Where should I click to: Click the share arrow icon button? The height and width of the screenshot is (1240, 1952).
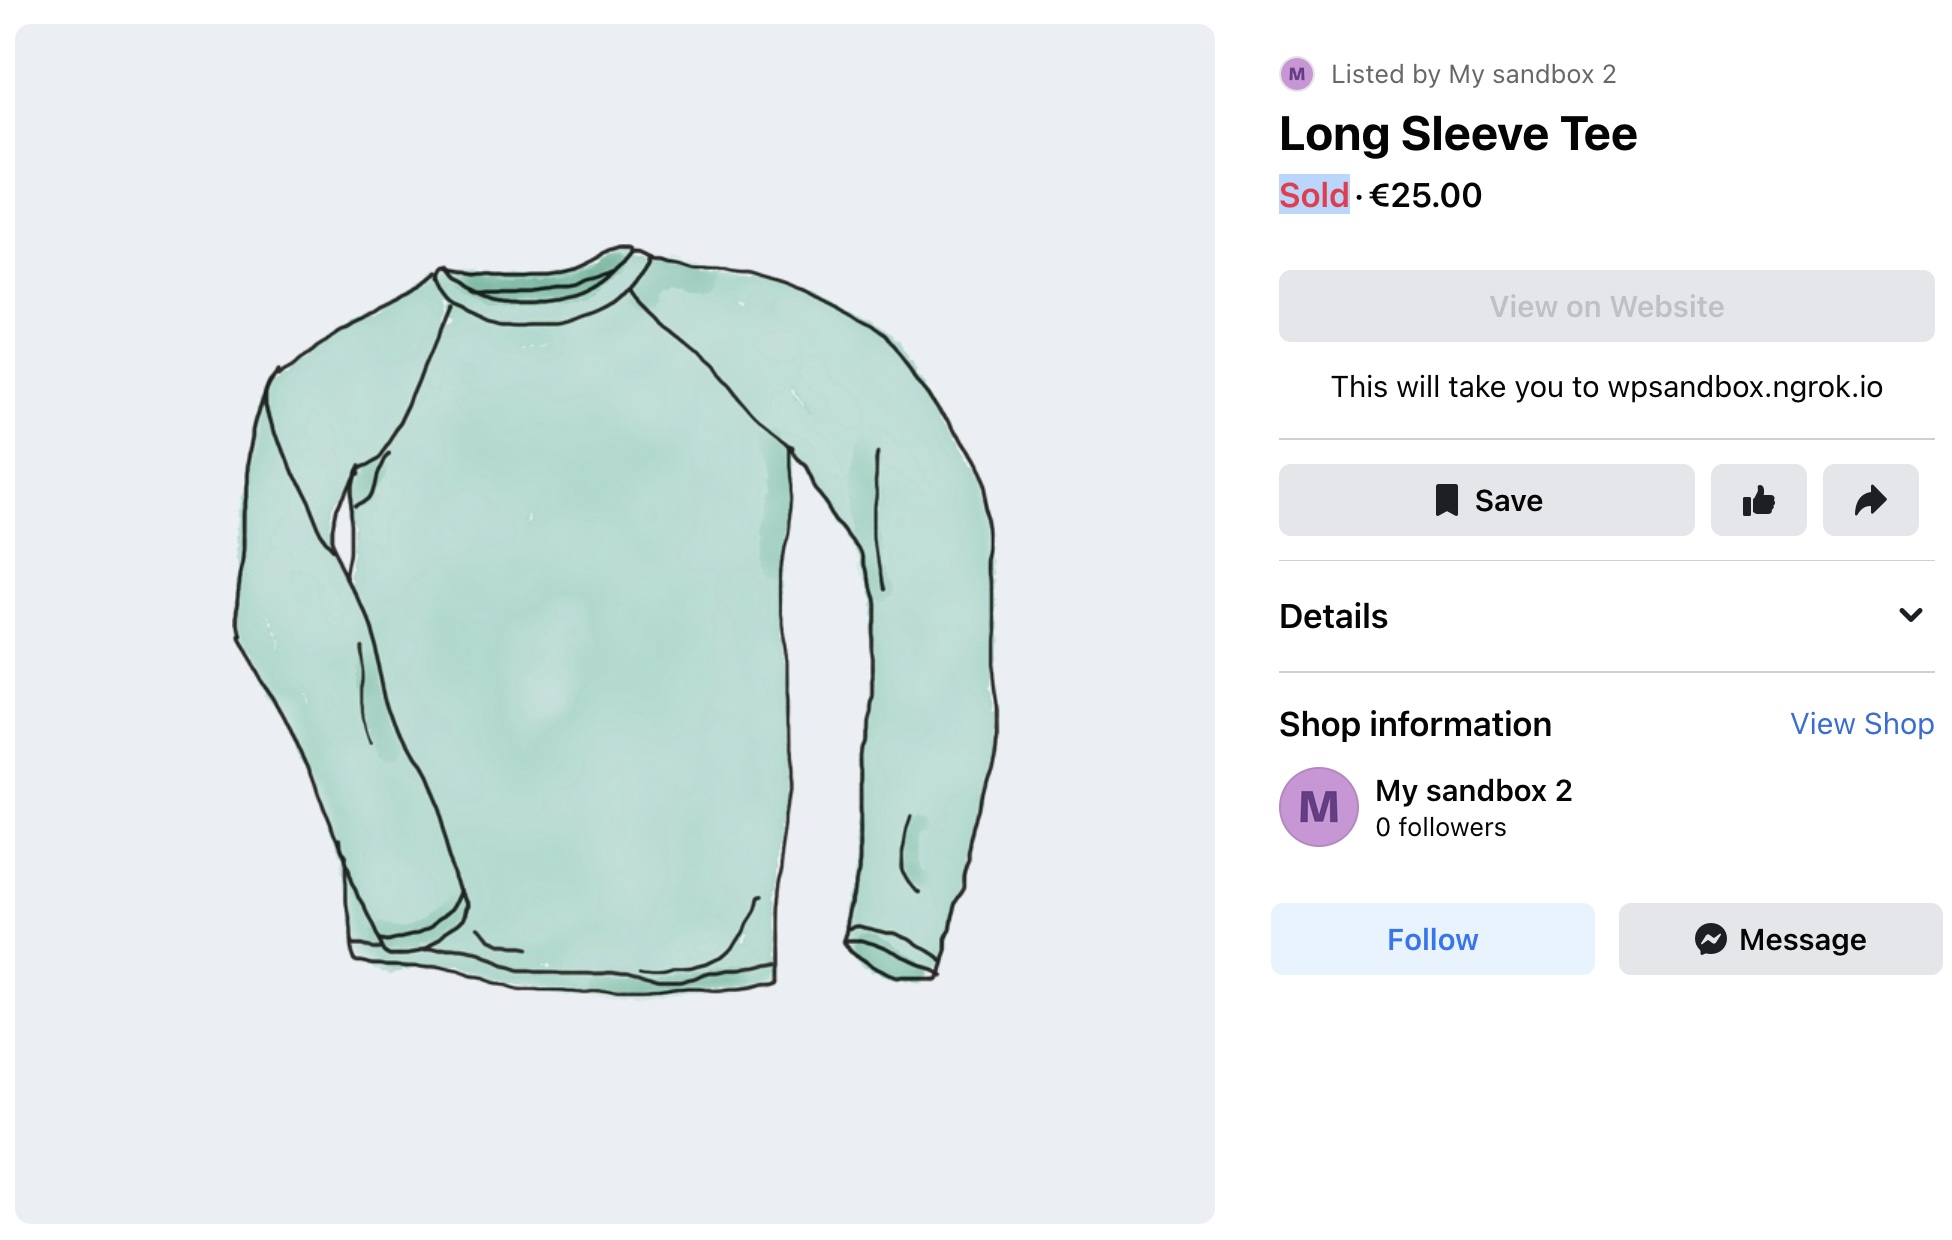pyautogui.click(x=1870, y=500)
